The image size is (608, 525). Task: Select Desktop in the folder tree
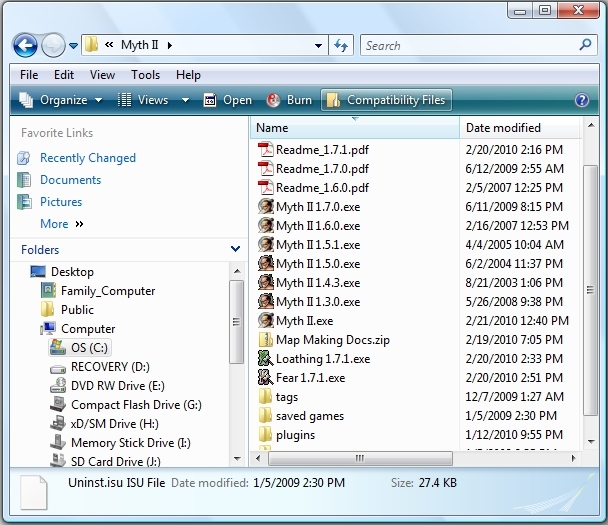[x=73, y=272]
